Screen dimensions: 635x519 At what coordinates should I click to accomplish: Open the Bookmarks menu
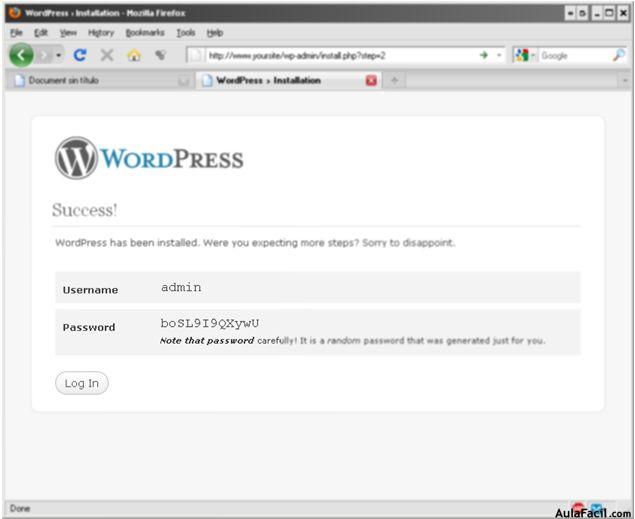145,33
